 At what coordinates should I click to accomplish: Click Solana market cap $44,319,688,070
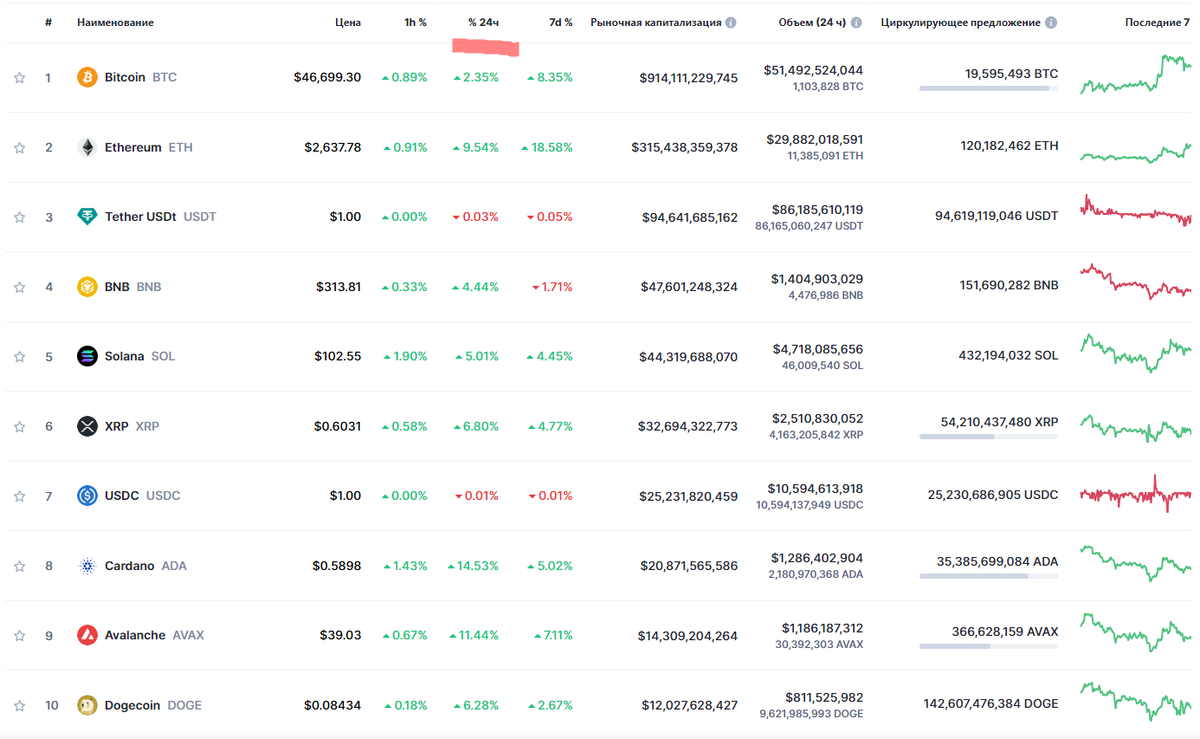[689, 356]
